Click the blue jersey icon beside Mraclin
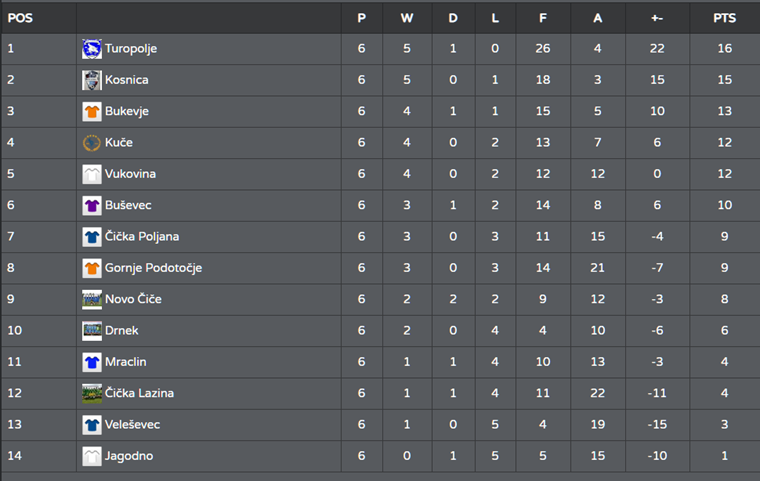Viewport: 760px width, 481px height. tap(92, 362)
